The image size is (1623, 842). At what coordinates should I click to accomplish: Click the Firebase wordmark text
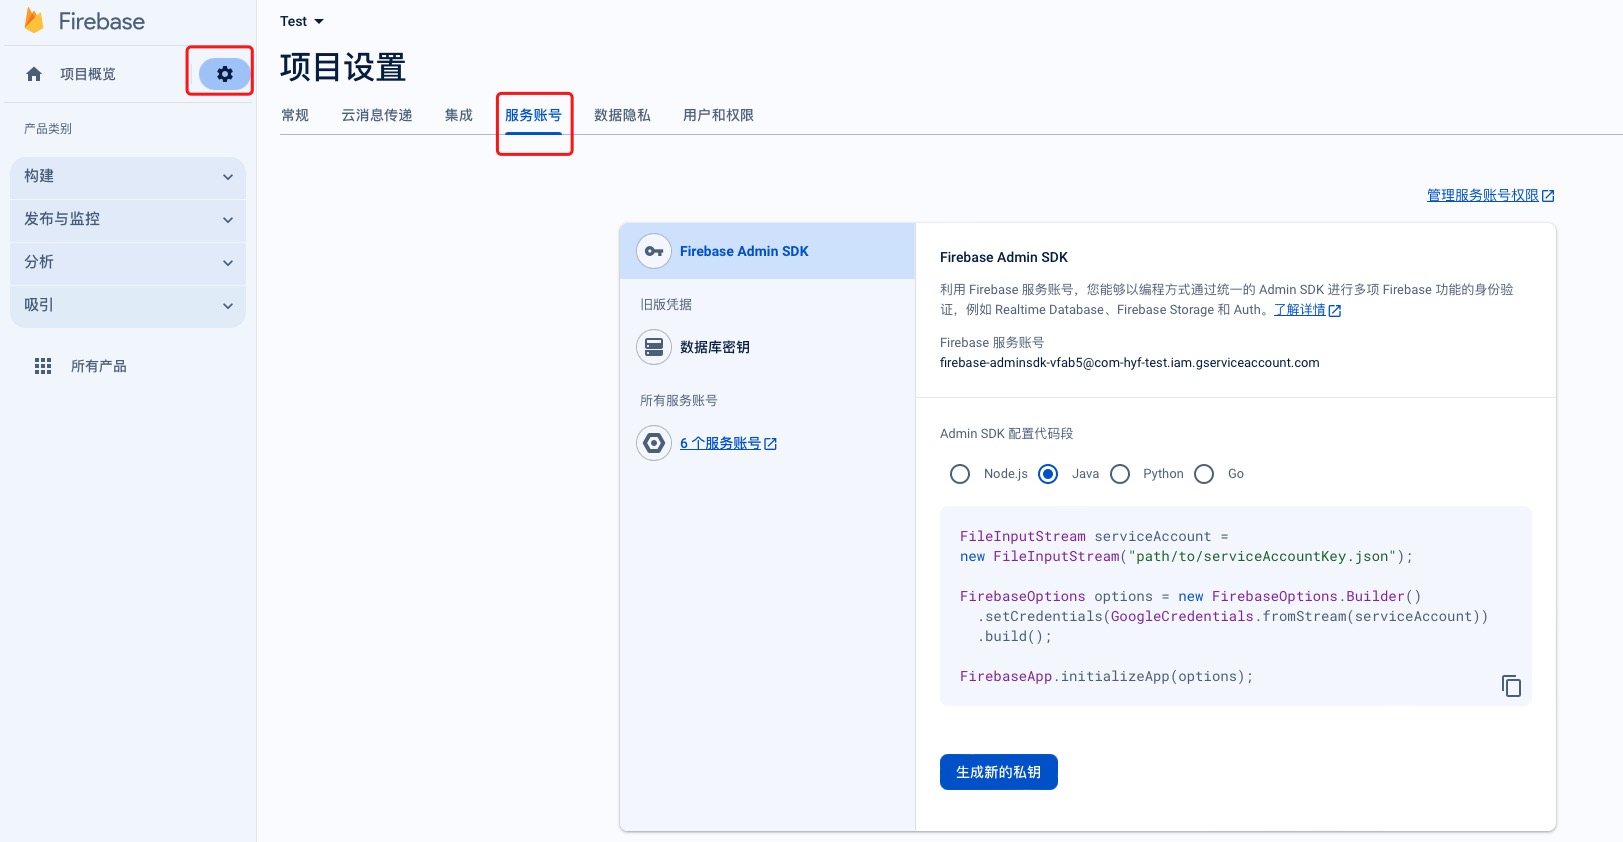[x=102, y=21]
